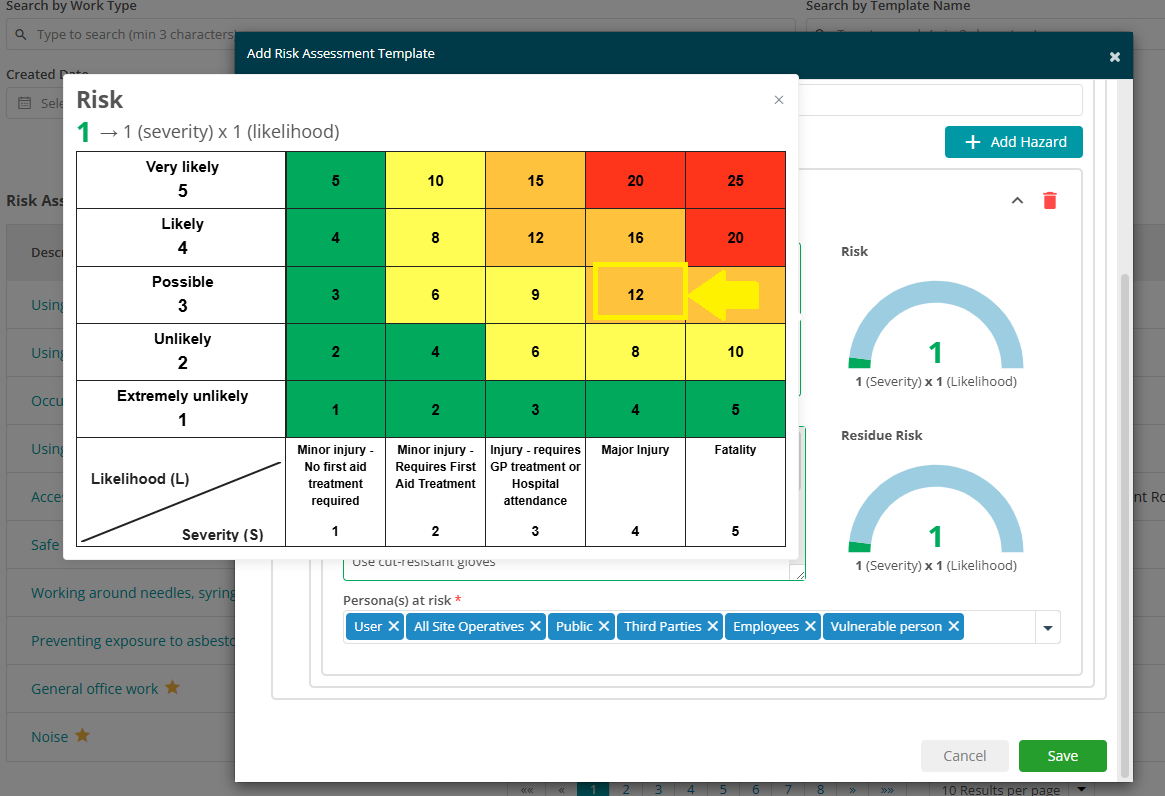Select cell 4 in the Extremely unlikely row
Viewport: 1165px width, 796px height.
pyautogui.click(x=635, y=410)
